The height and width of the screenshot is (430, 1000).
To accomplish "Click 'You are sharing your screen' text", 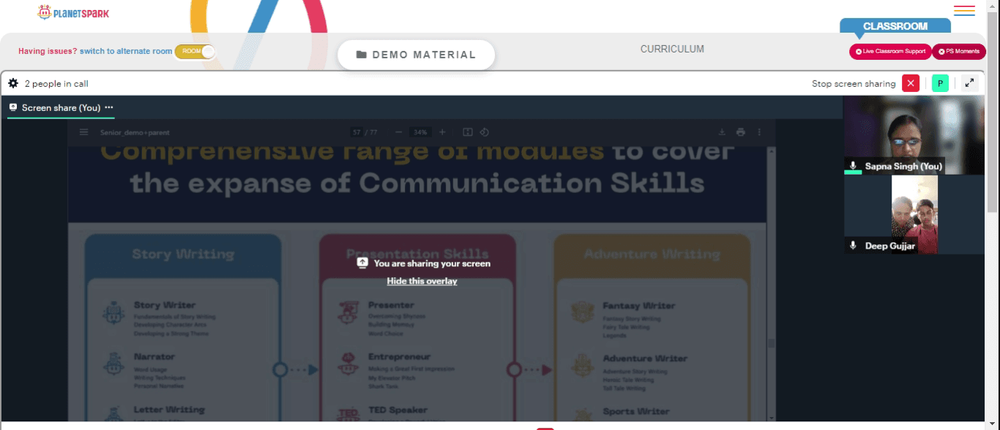I will tap(432, 263).
